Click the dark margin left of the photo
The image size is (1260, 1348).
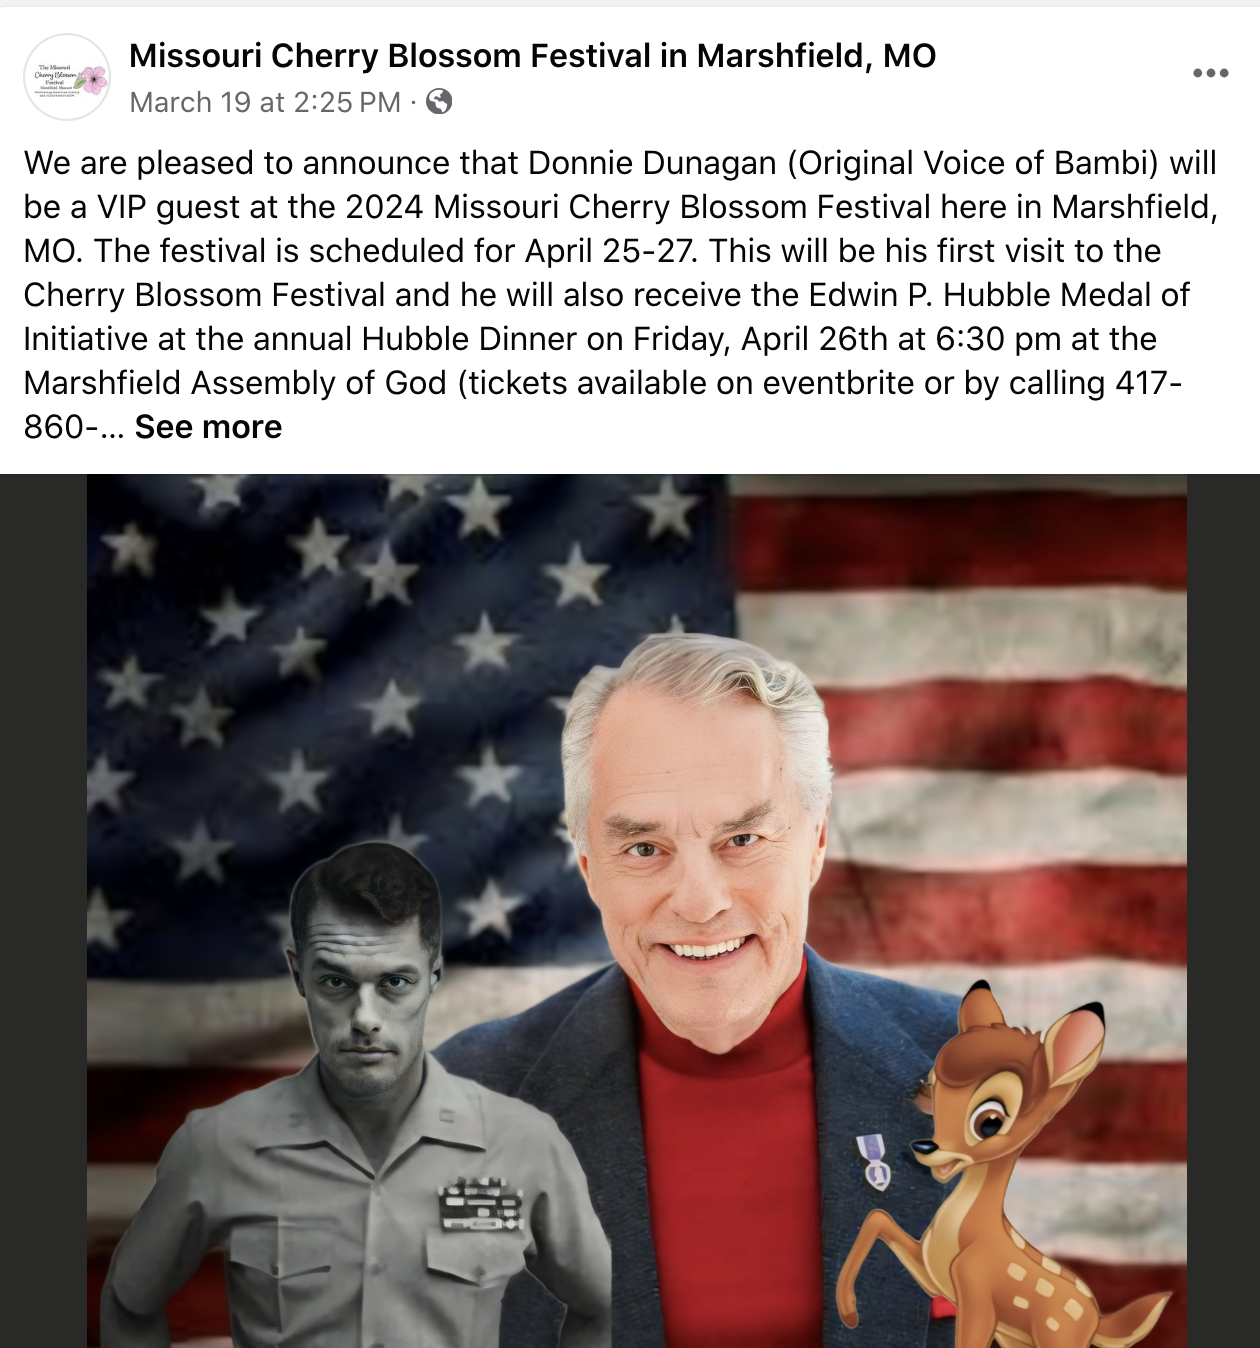[x=43, y=911]
